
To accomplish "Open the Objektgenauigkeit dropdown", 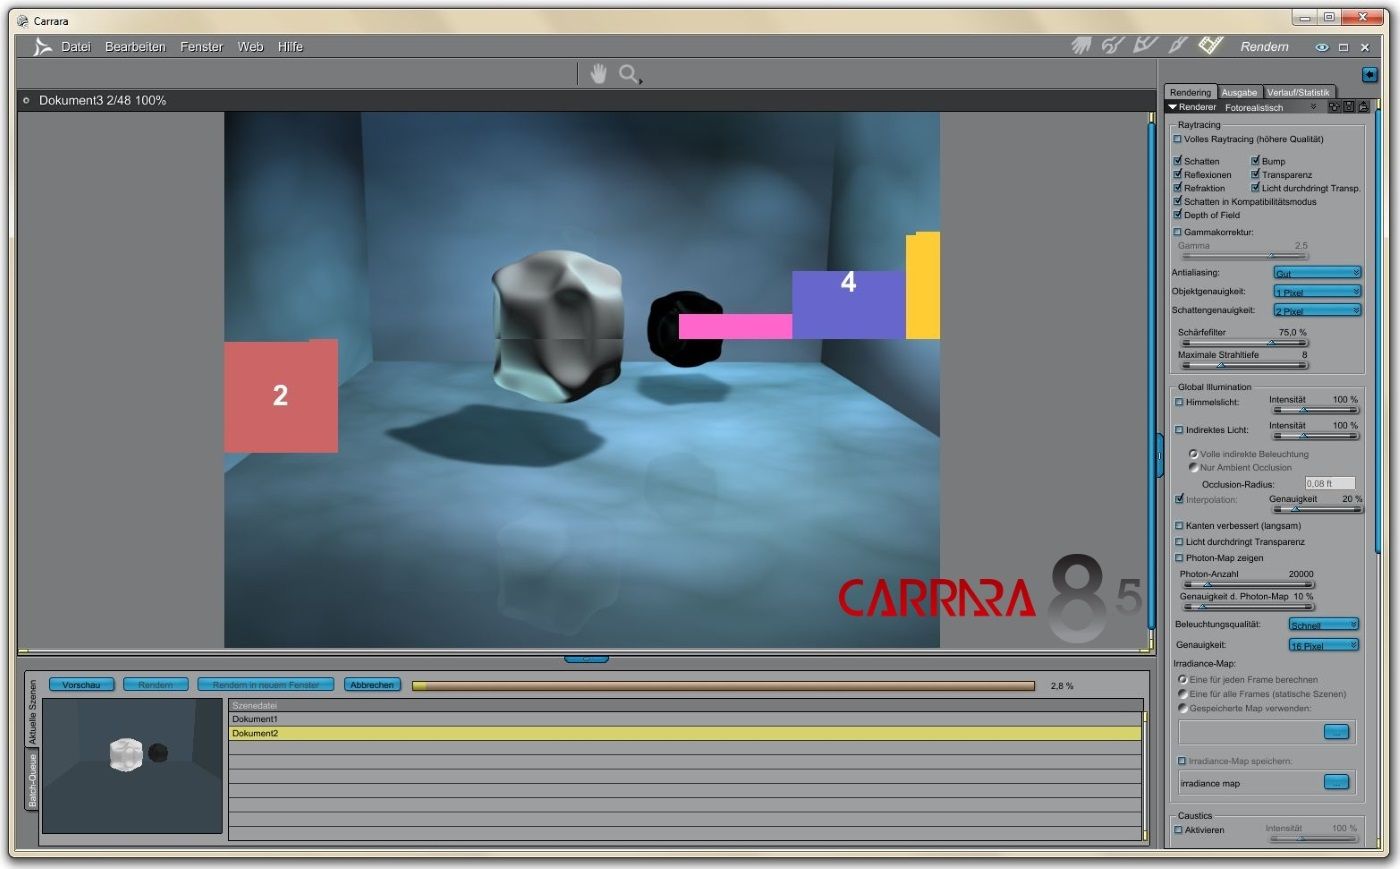I will [1317, 291].
